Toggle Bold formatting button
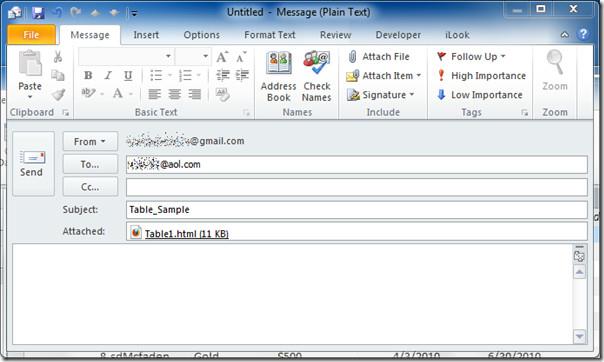Image resolution: width=604 pixels, height=362 pixels. tap(88, 76)
